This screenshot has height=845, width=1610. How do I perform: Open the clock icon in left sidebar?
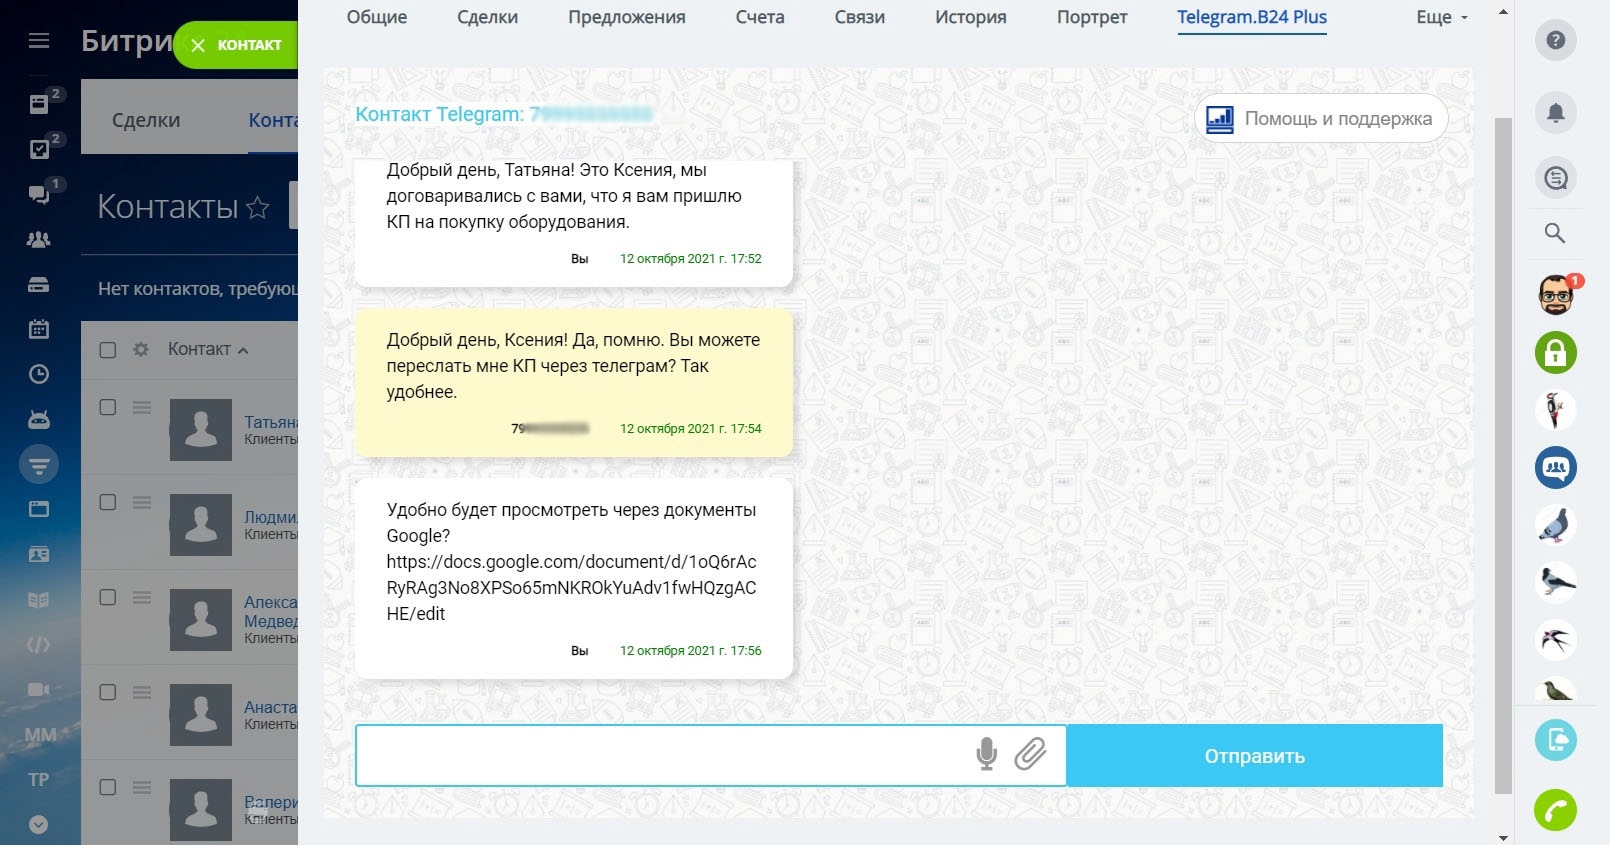pyautogui.click(x=39, y=374)
